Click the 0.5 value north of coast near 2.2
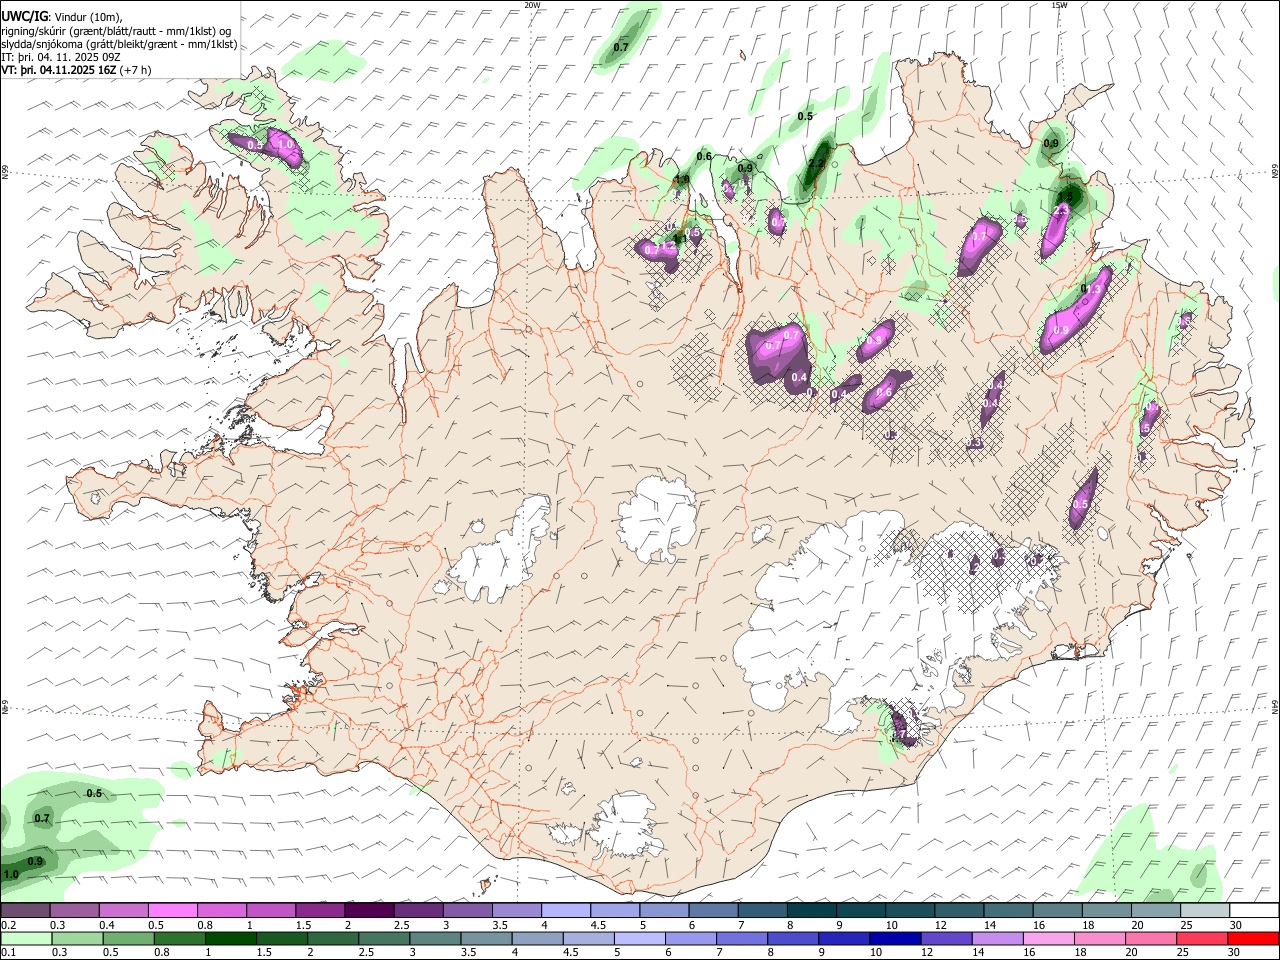 pyautogui.click(x=805, y=117)
